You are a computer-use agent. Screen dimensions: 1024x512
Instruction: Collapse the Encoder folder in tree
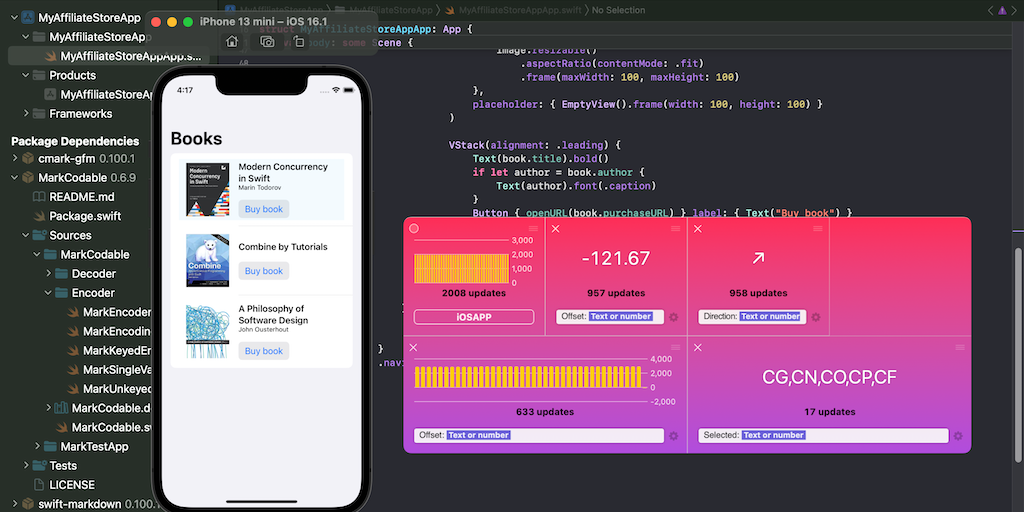pyautogui.click(x=49, y=293)
